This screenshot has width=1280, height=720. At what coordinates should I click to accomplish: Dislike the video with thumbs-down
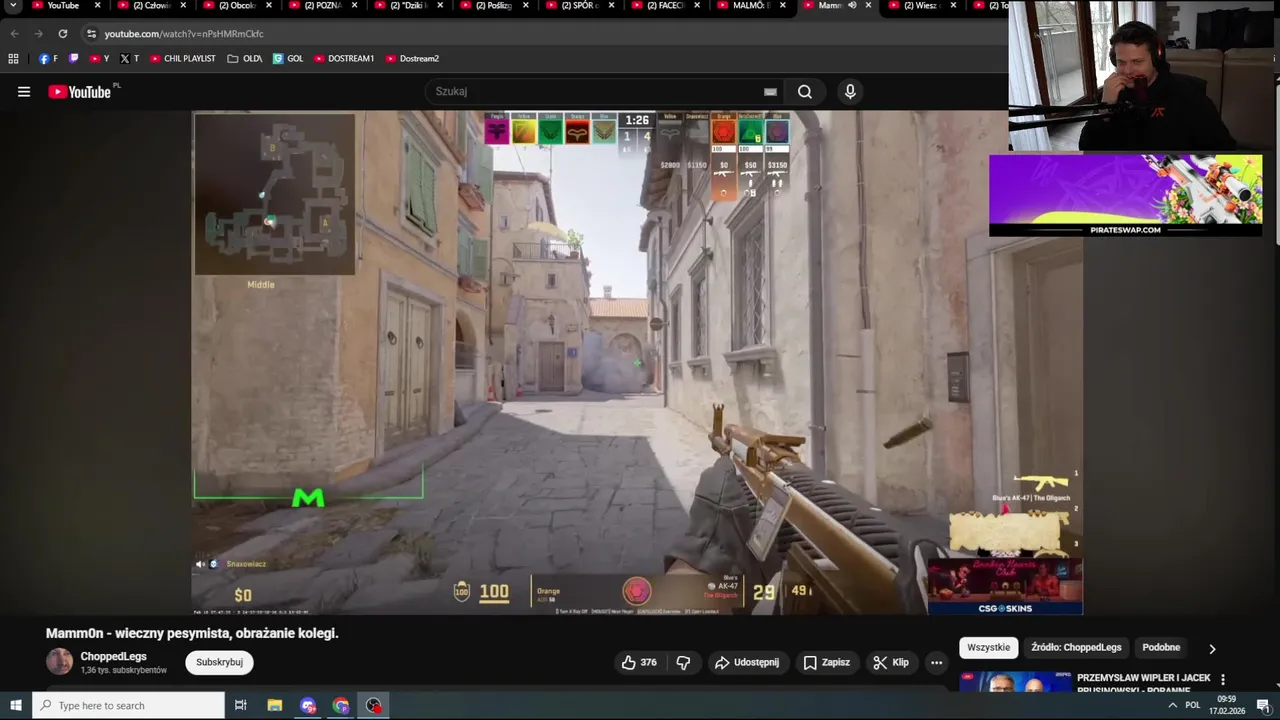pyautogui.click(x=683, y=662)
